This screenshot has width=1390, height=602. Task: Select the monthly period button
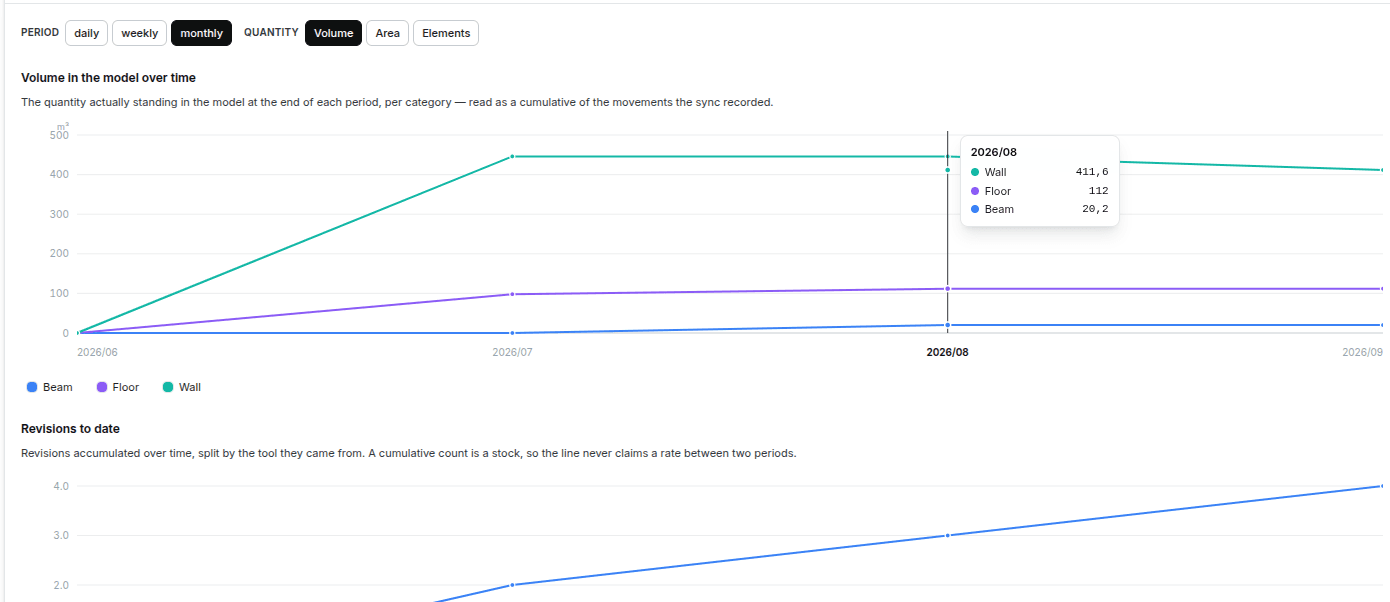pyautogui.click(x=201, y=33)
